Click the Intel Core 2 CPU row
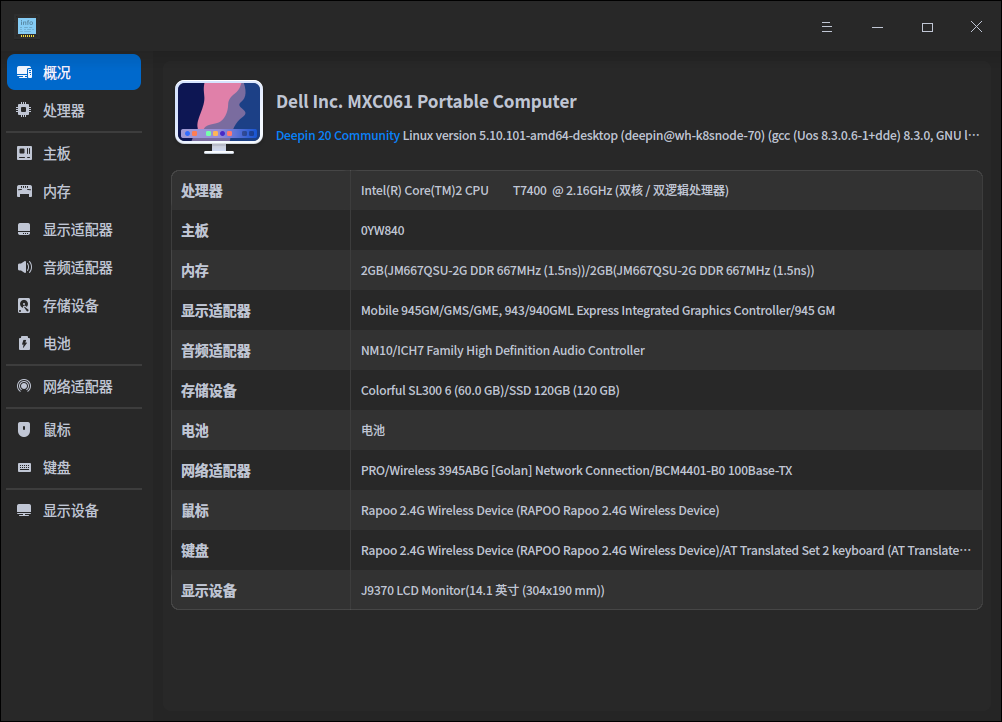Viewport: 1002px width, 722px height. 576,190
